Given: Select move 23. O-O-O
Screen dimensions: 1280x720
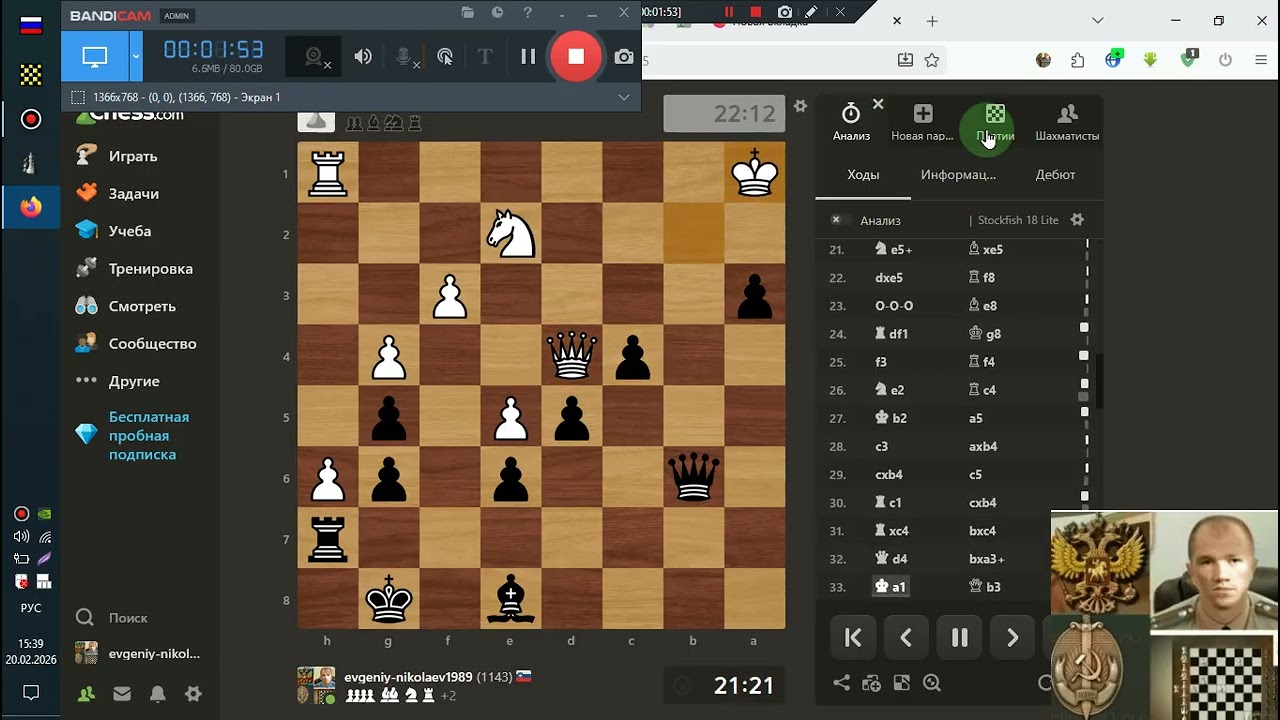Looking at the screenshot, I should point(894,306).
